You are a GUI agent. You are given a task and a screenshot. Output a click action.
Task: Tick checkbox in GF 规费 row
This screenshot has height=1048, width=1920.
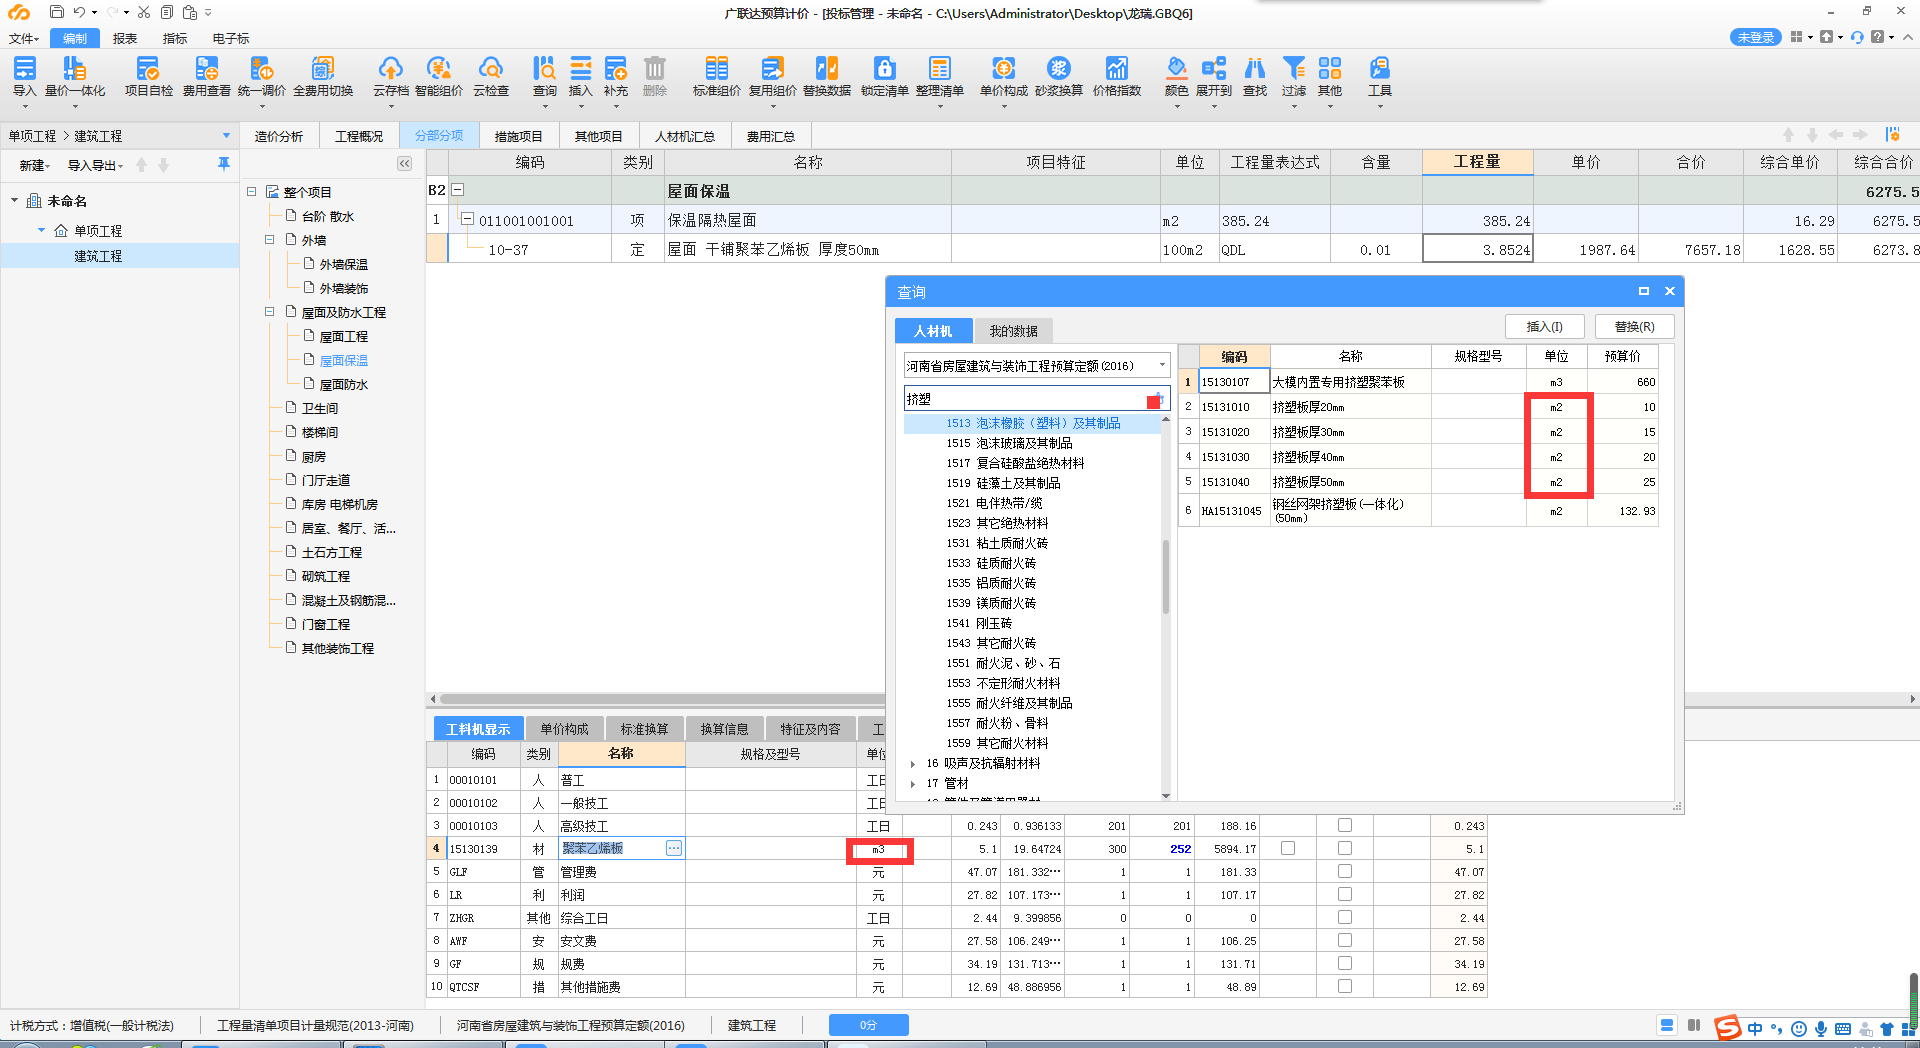(1344, 963)
